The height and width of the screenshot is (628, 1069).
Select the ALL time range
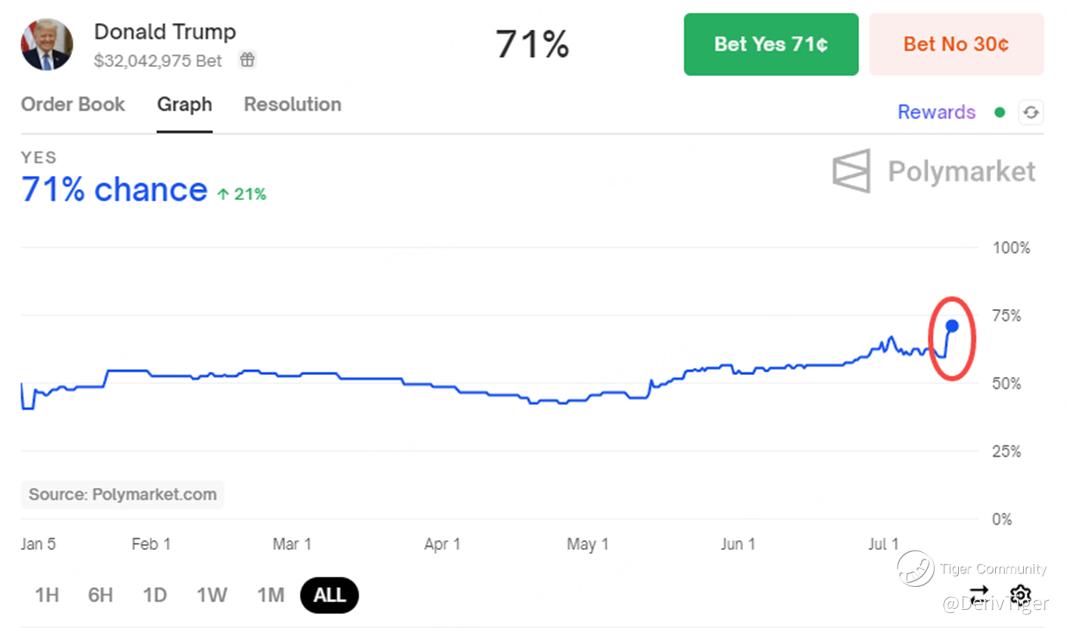tap(329, 596)
